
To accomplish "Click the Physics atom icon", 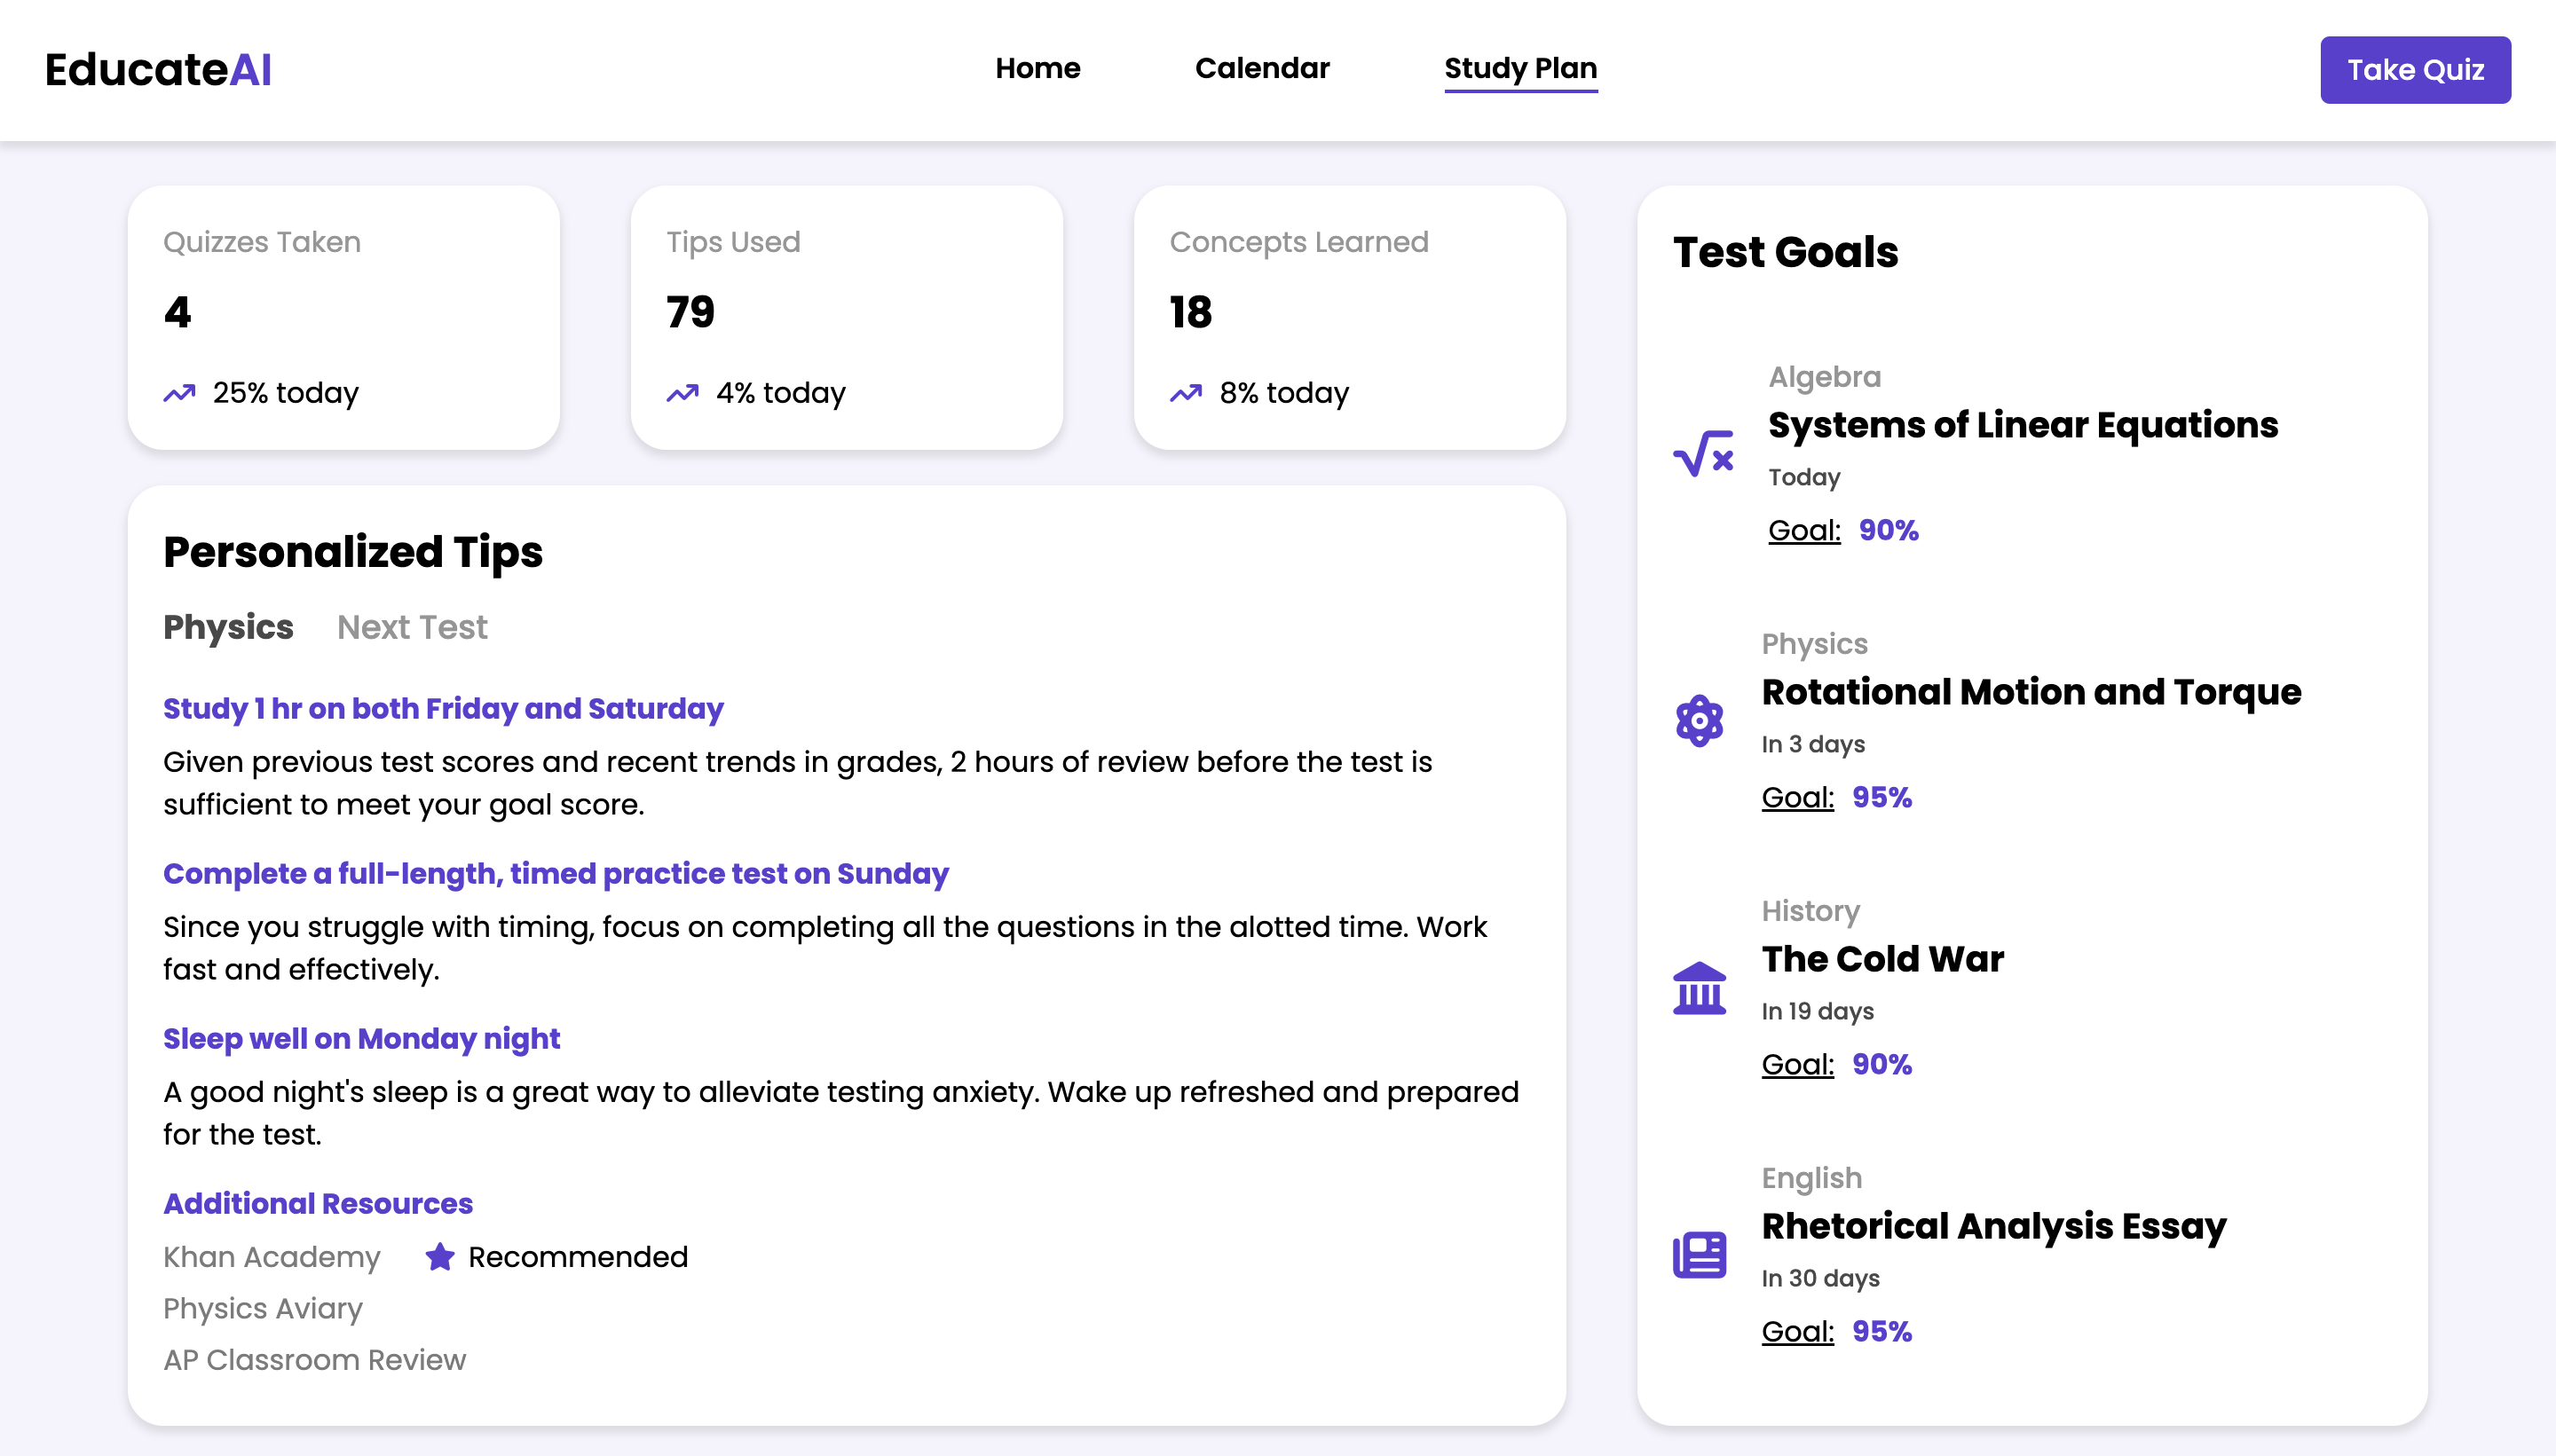I will pos(1699,720).
